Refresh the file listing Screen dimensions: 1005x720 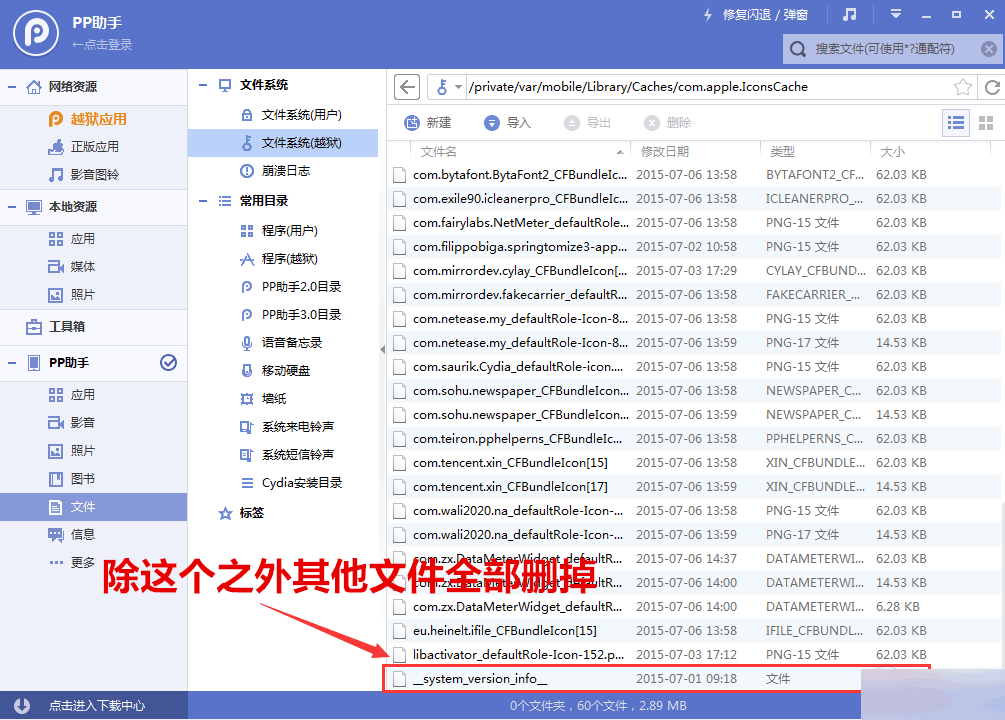992,87
